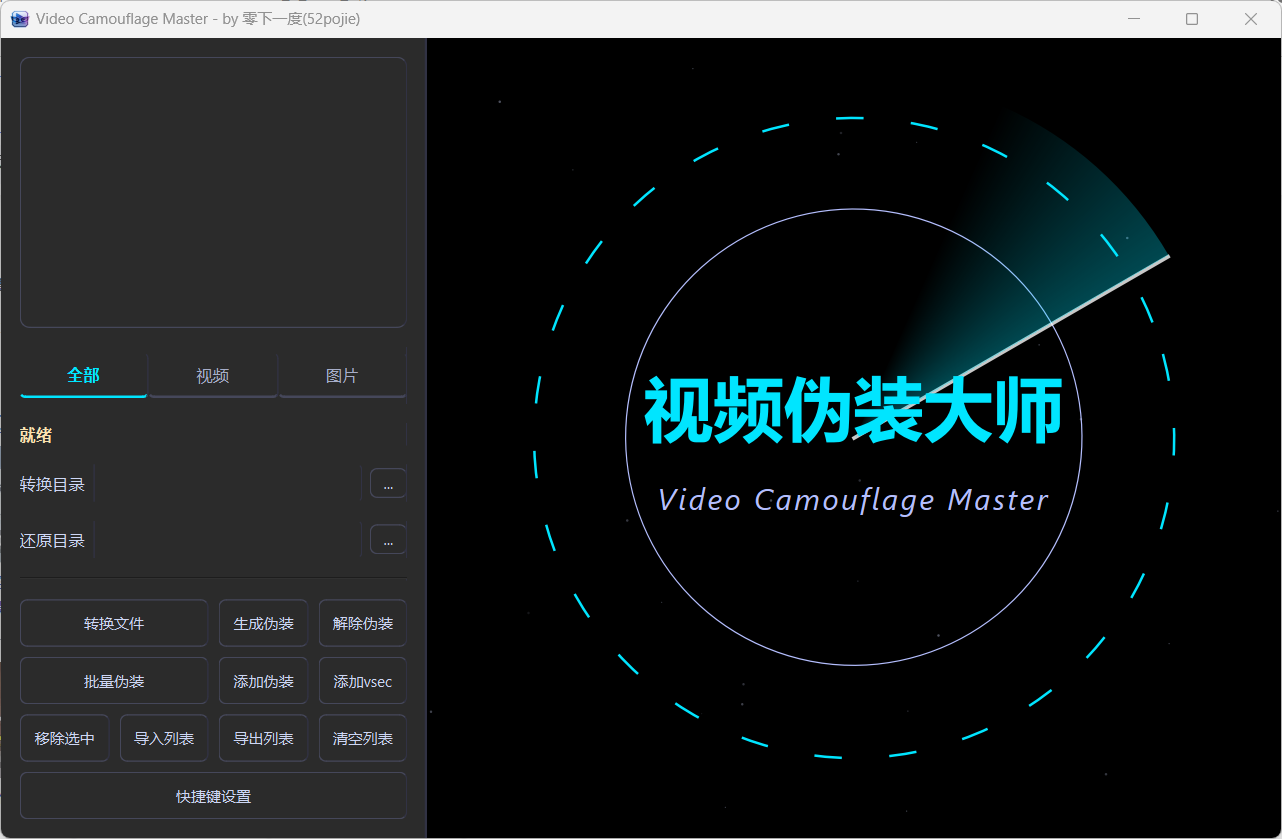Click the 添加vsec button
Viewport: 1282px width, 839px height.
[x=362, y=680]
